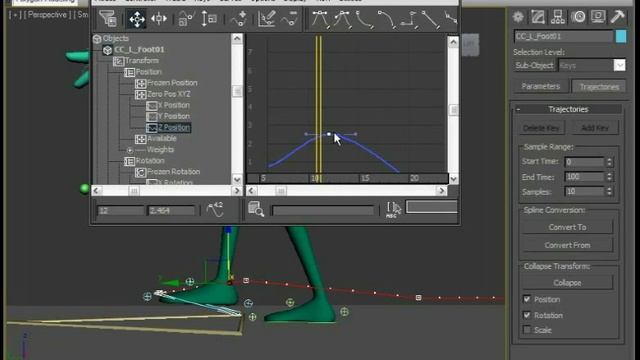This screenshot has height=360, width=640.
Task: Click the Convert From button
Action: pos(567,245)
